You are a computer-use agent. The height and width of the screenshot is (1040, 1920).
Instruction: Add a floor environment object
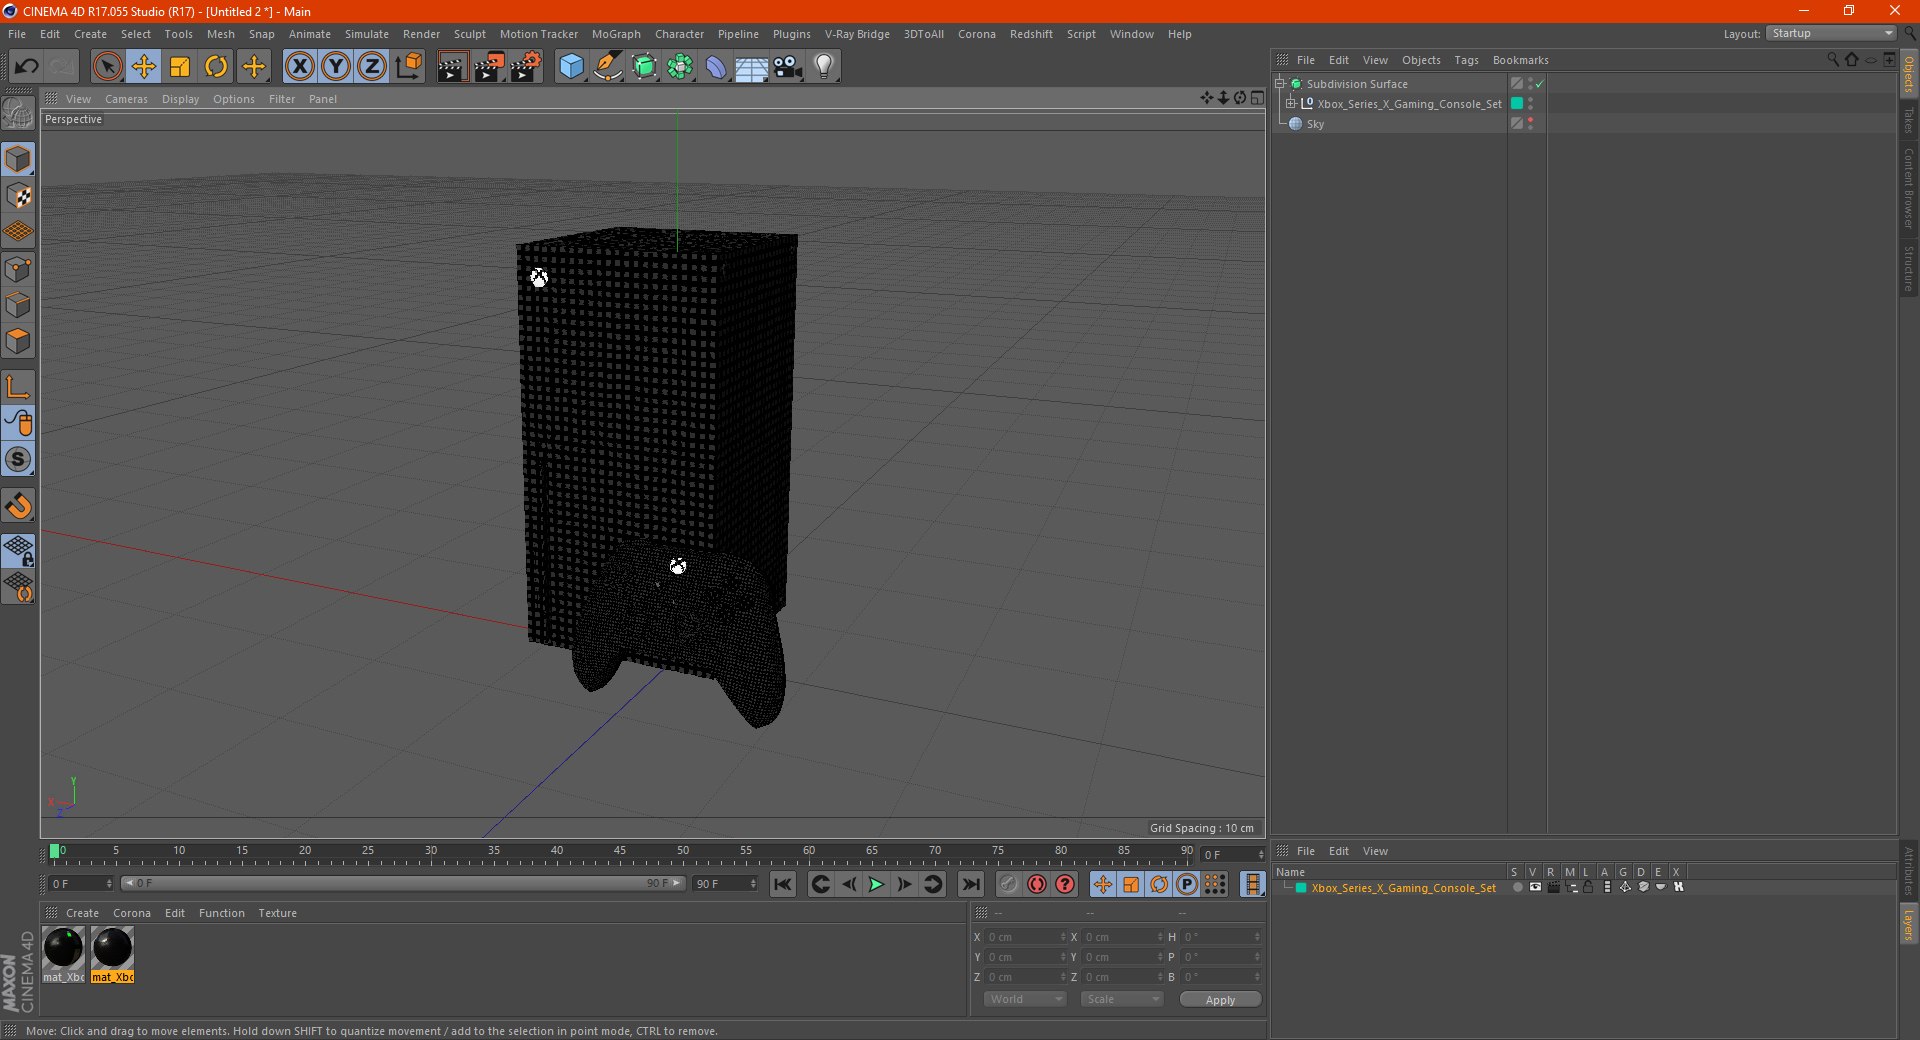(x=752, y=67)
